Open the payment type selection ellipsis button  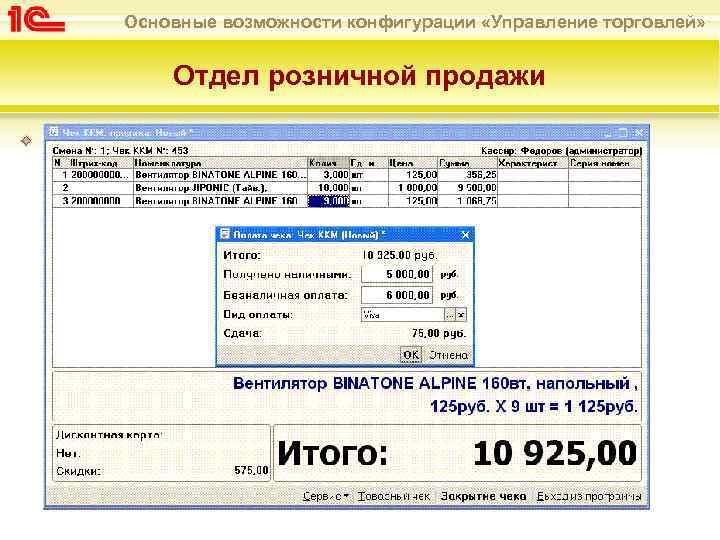click(x=450, y=315)
